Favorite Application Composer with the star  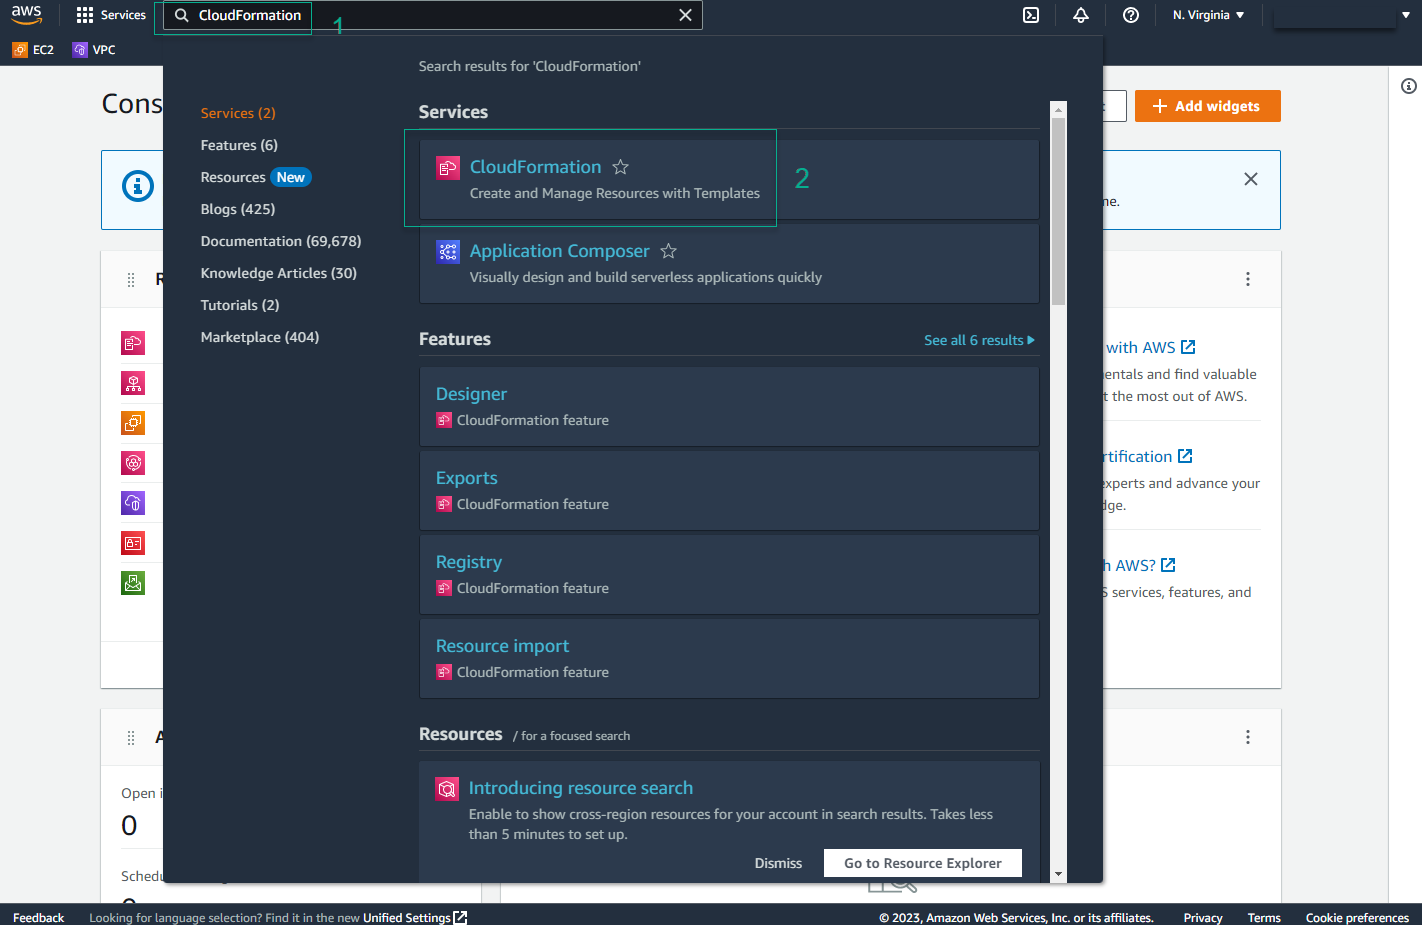pyautogui.click(x=668, y=251)
